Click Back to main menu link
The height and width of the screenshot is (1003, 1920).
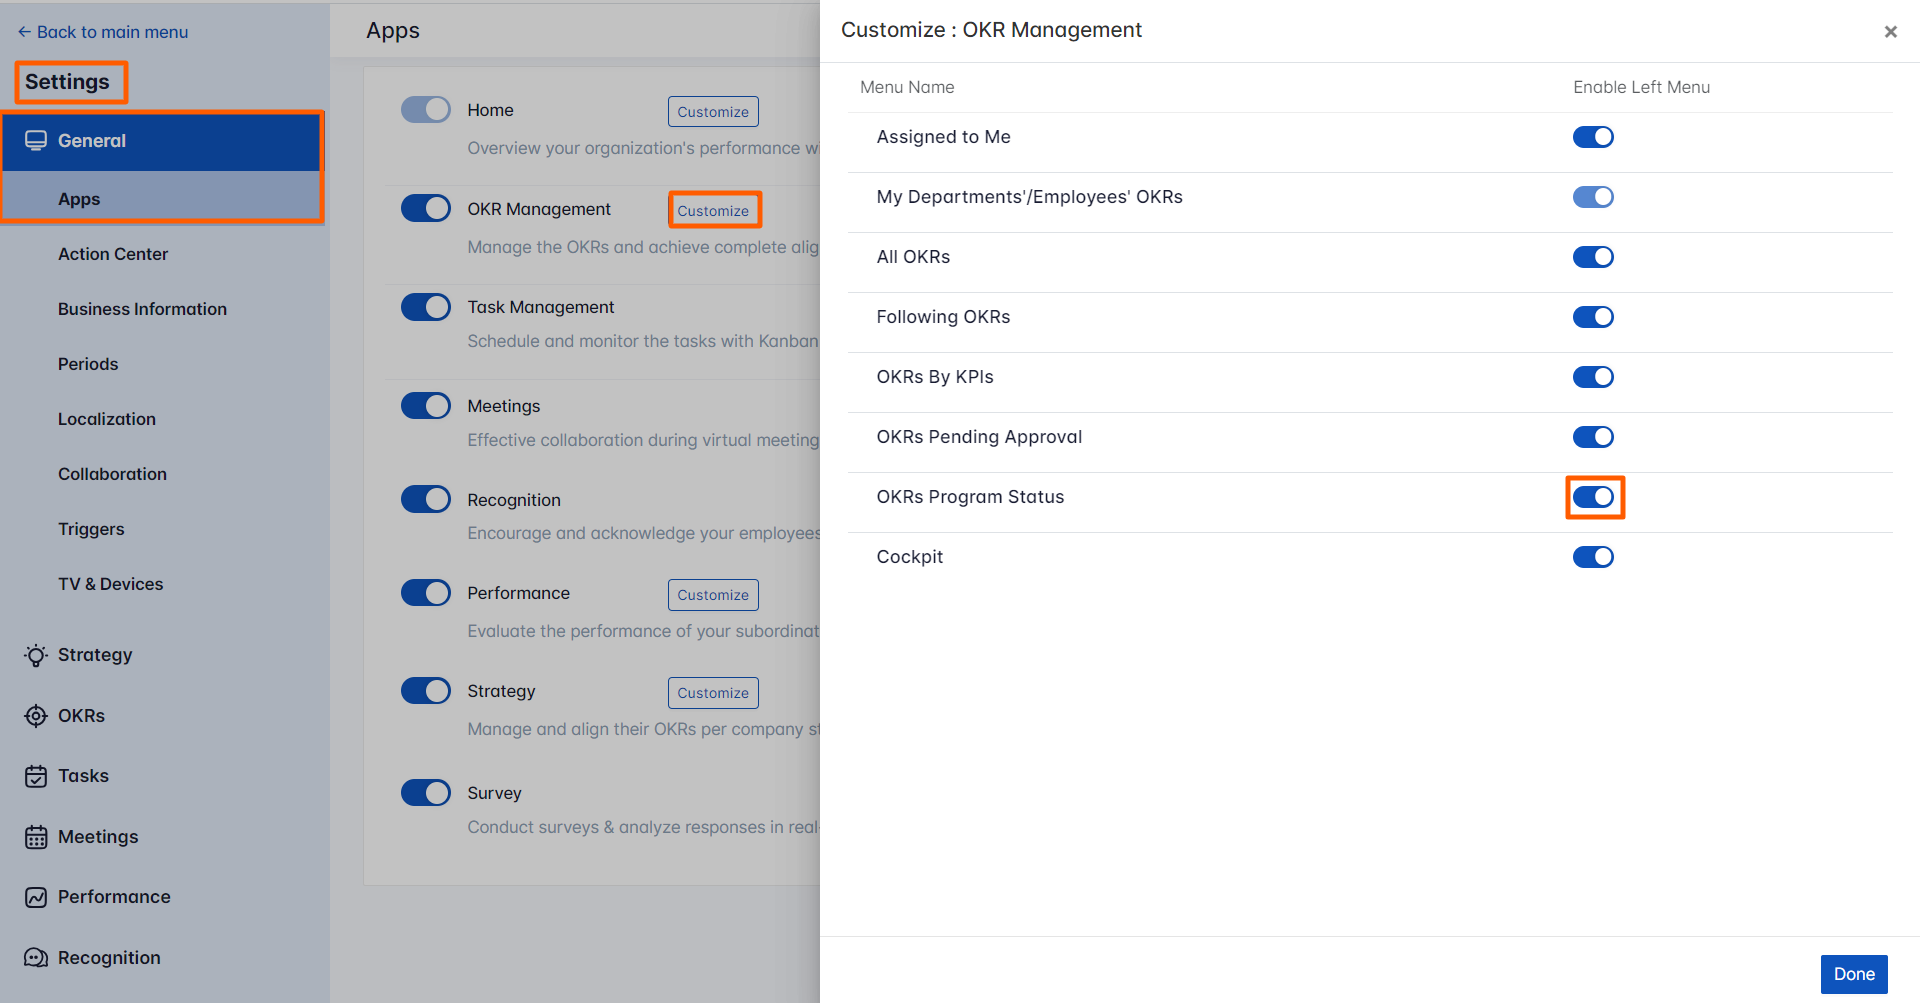[102, 31]
